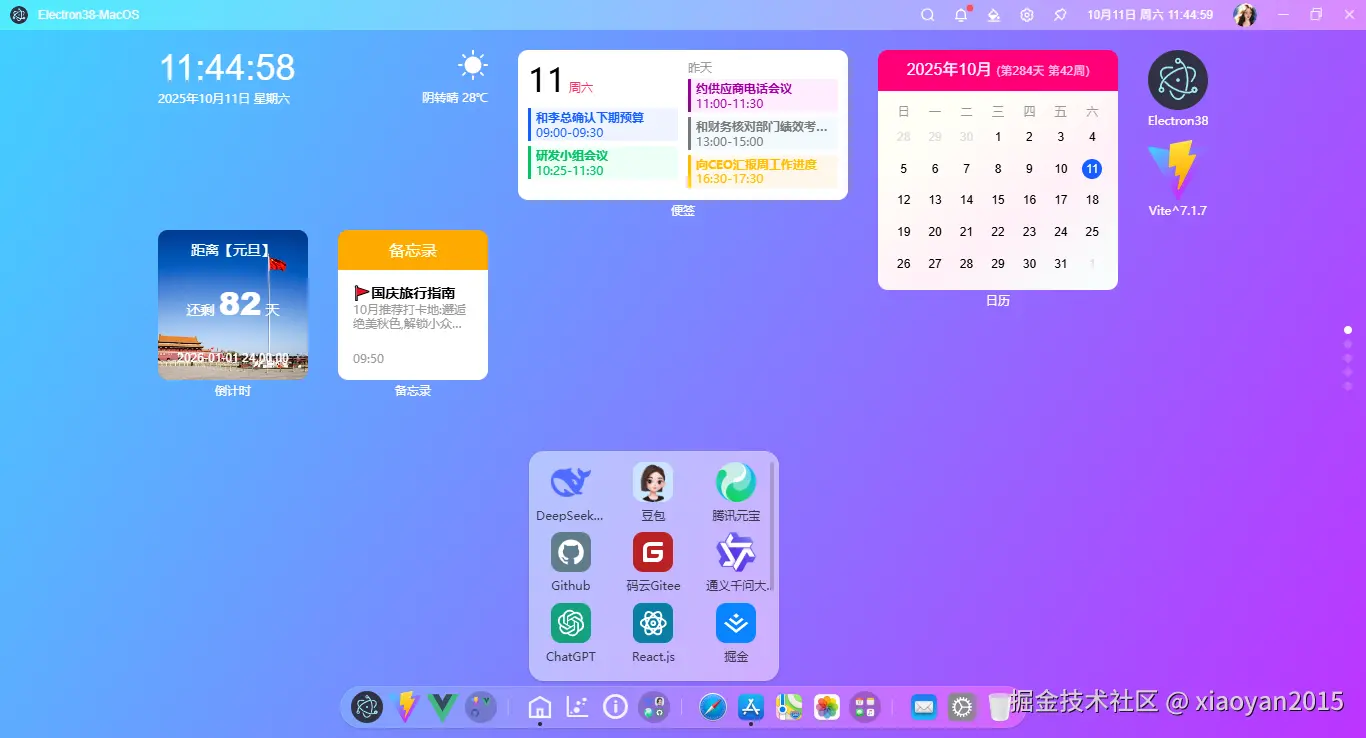1366x738 pixels.
Task: Open the 元旦 countdown widget
Action: coord(233,305)
